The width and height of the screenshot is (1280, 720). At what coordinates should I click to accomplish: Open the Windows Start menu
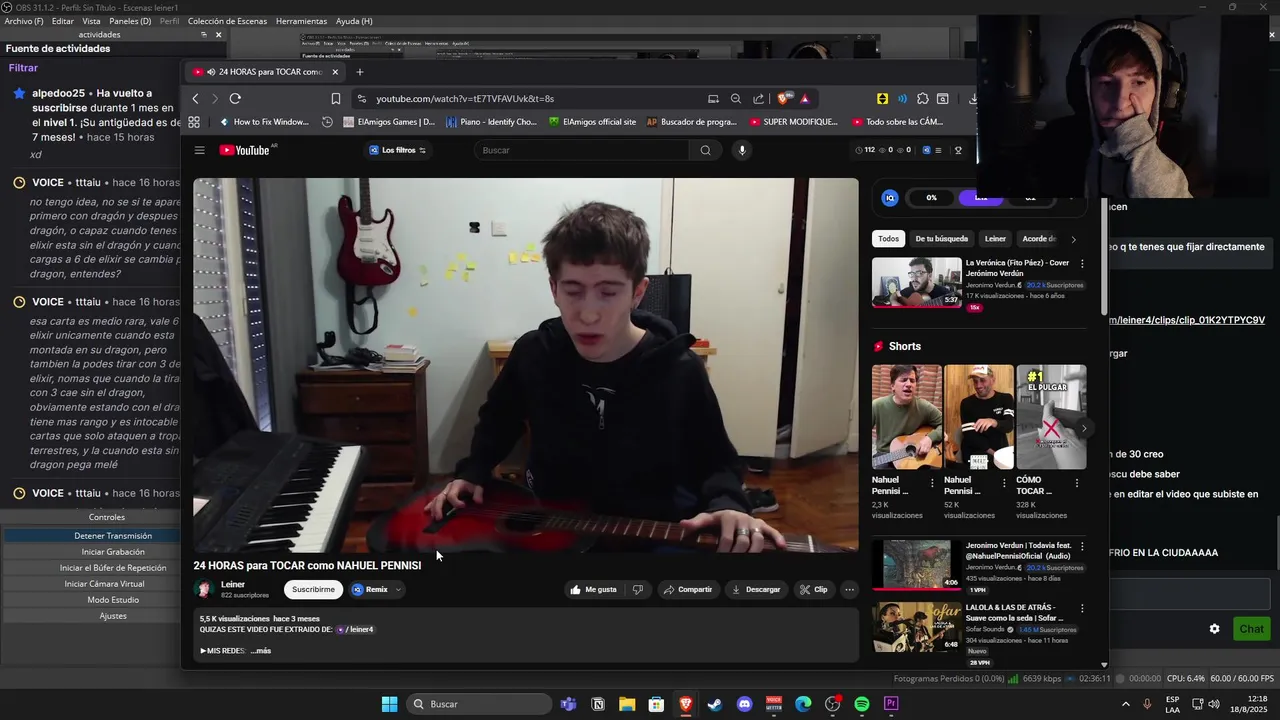[389, 704]
